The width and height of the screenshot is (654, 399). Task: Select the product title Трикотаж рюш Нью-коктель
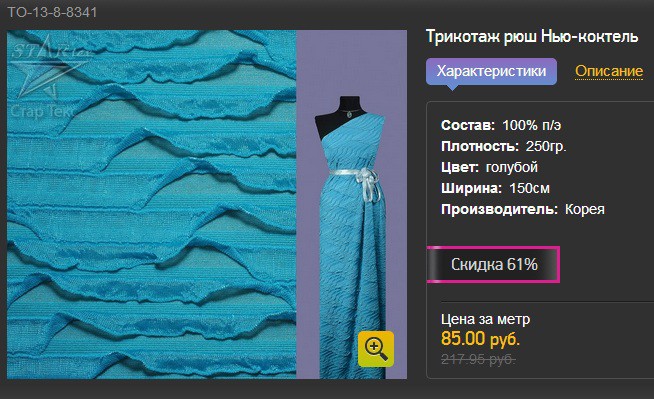(532, 37)
